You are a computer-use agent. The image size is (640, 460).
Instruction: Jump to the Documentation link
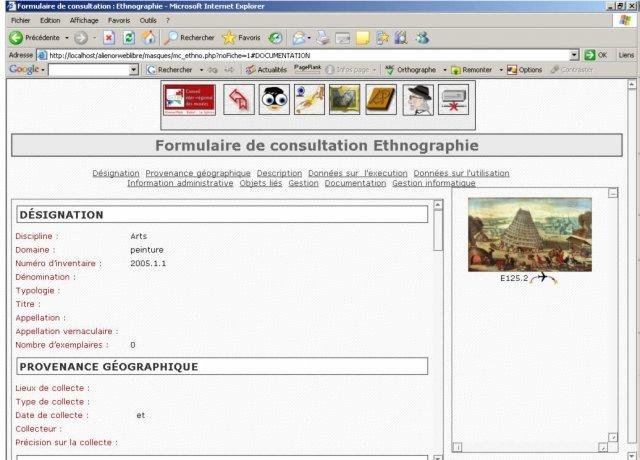coord(355,183)
